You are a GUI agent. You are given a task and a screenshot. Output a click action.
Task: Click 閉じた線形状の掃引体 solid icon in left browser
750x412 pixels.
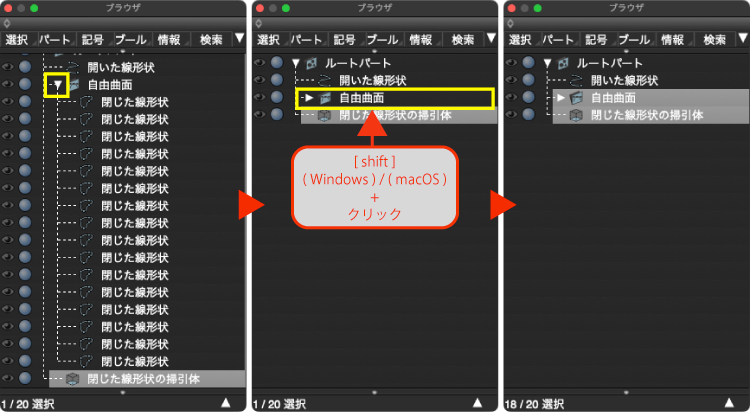(x=72, y=379)
